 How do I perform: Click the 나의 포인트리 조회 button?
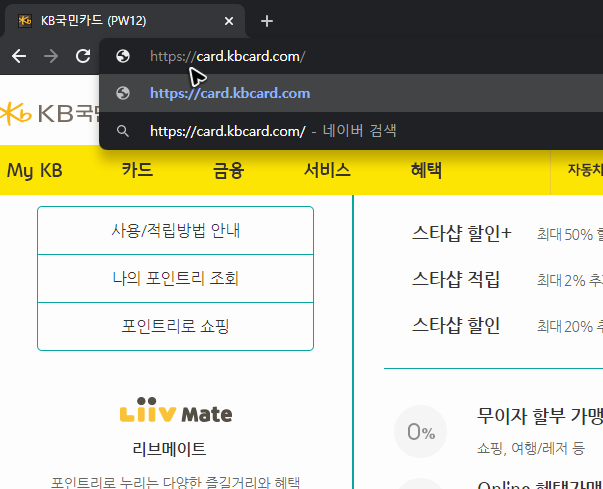click(x=175, y=278)
